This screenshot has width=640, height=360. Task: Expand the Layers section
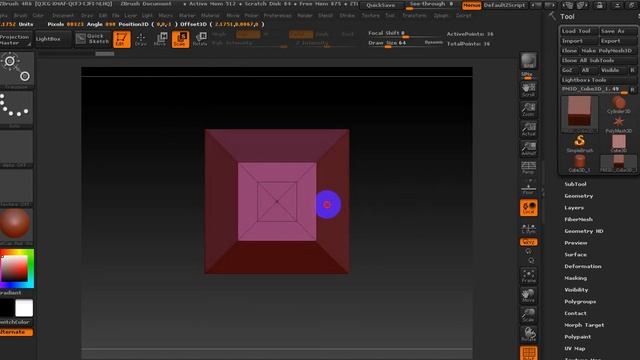[574, 208]
